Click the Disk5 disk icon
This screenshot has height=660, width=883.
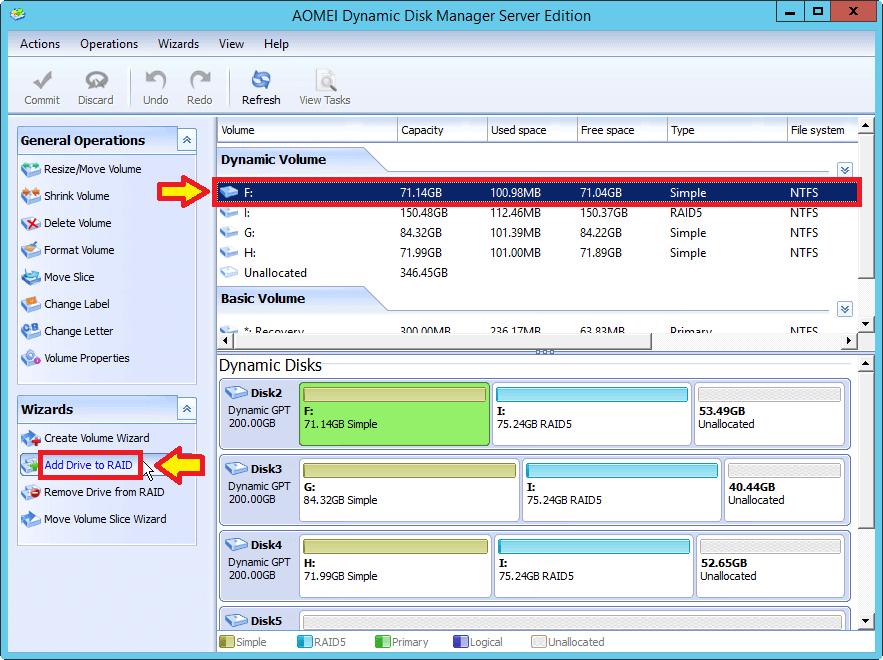[x=236, y=621]
